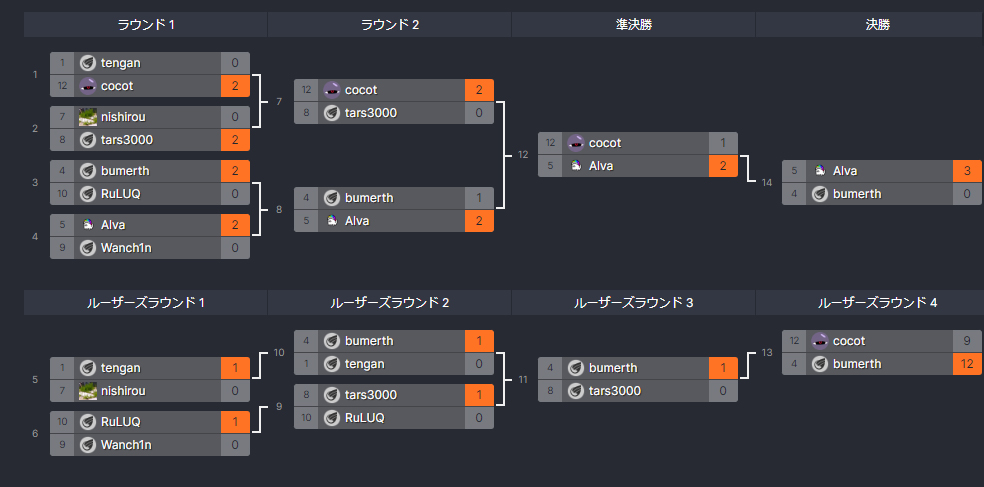The image size is (984, 487).
Task: Select the ルーザーズラウンド 2 header
Action: pyautogui.click(x=390, y=302)
